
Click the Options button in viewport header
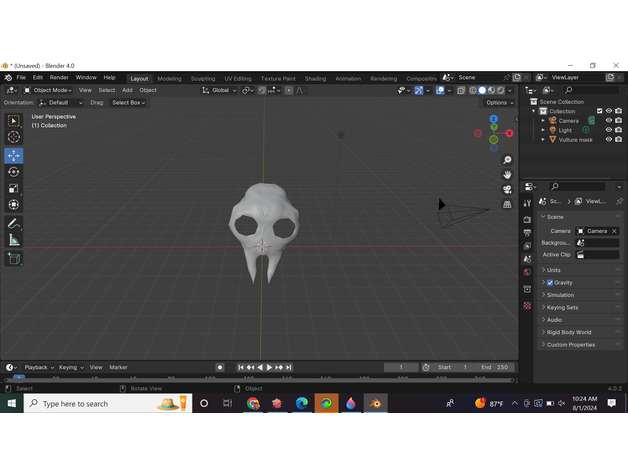(498, 102)
